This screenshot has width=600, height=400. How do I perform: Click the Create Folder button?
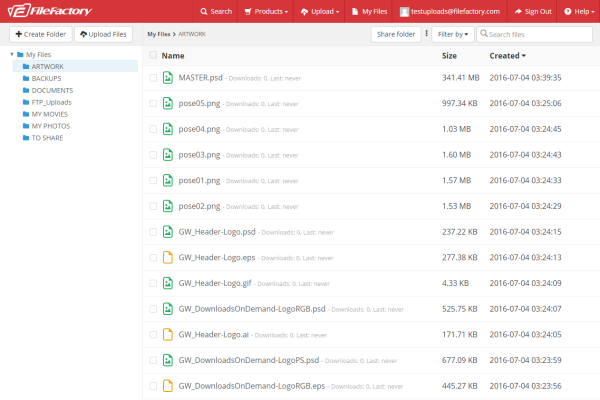click(x=38, y=34)
